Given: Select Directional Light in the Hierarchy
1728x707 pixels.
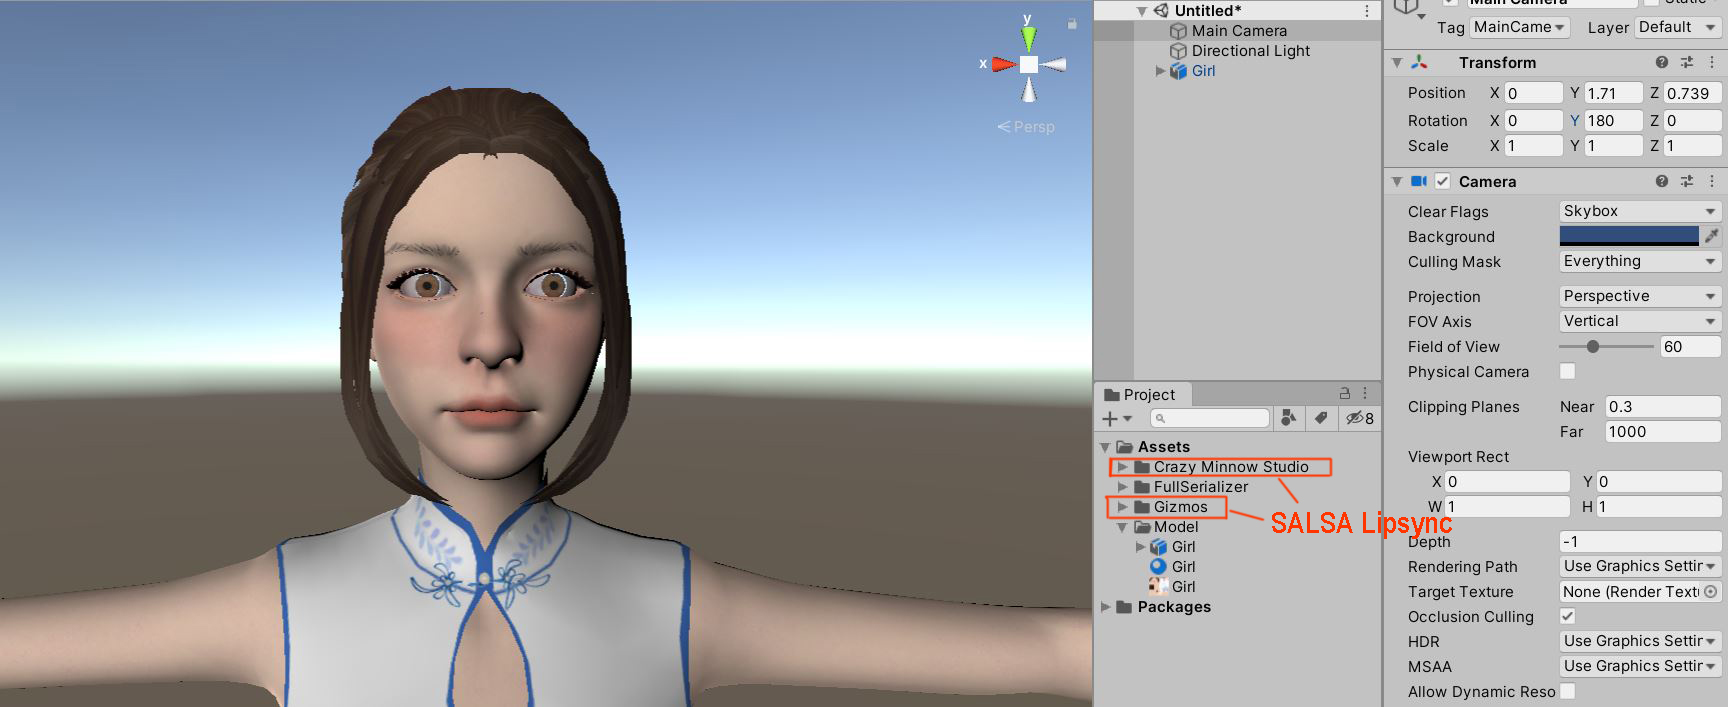Looking at the screenshot, I should 1250,51.
